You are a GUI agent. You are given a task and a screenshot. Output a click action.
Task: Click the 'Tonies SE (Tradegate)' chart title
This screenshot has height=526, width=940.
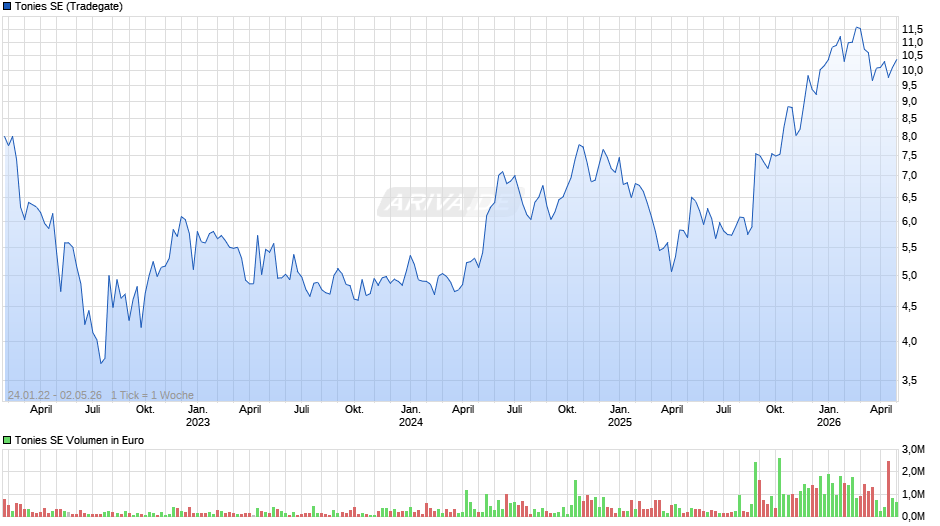pyautogui.click(x=69, y=7)
